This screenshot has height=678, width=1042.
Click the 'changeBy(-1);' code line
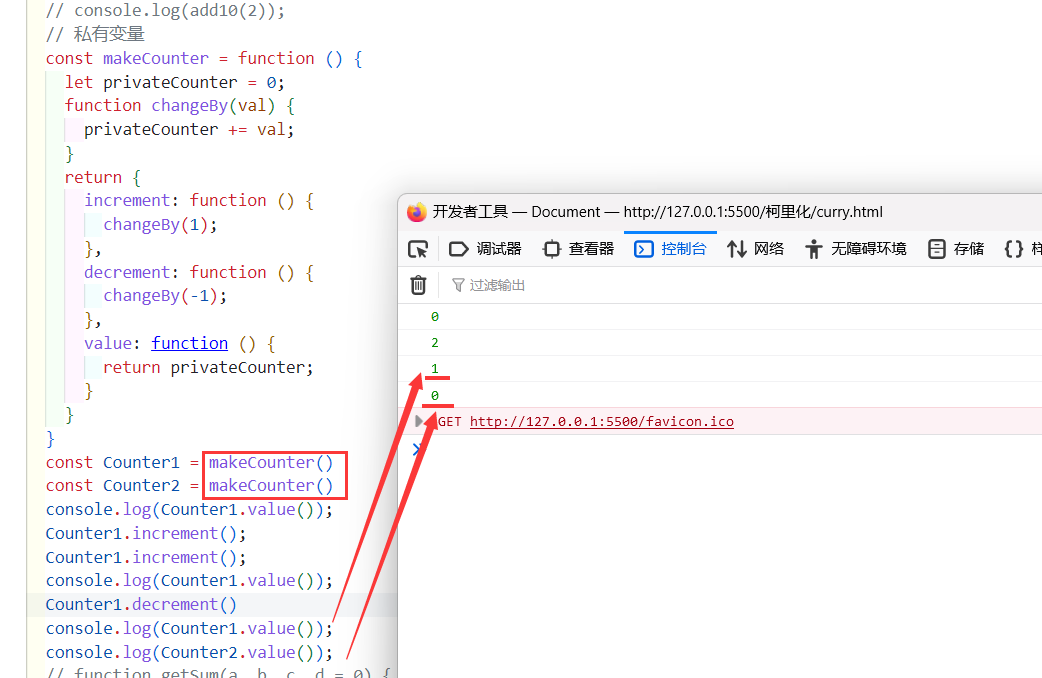(x=165, y=296)
